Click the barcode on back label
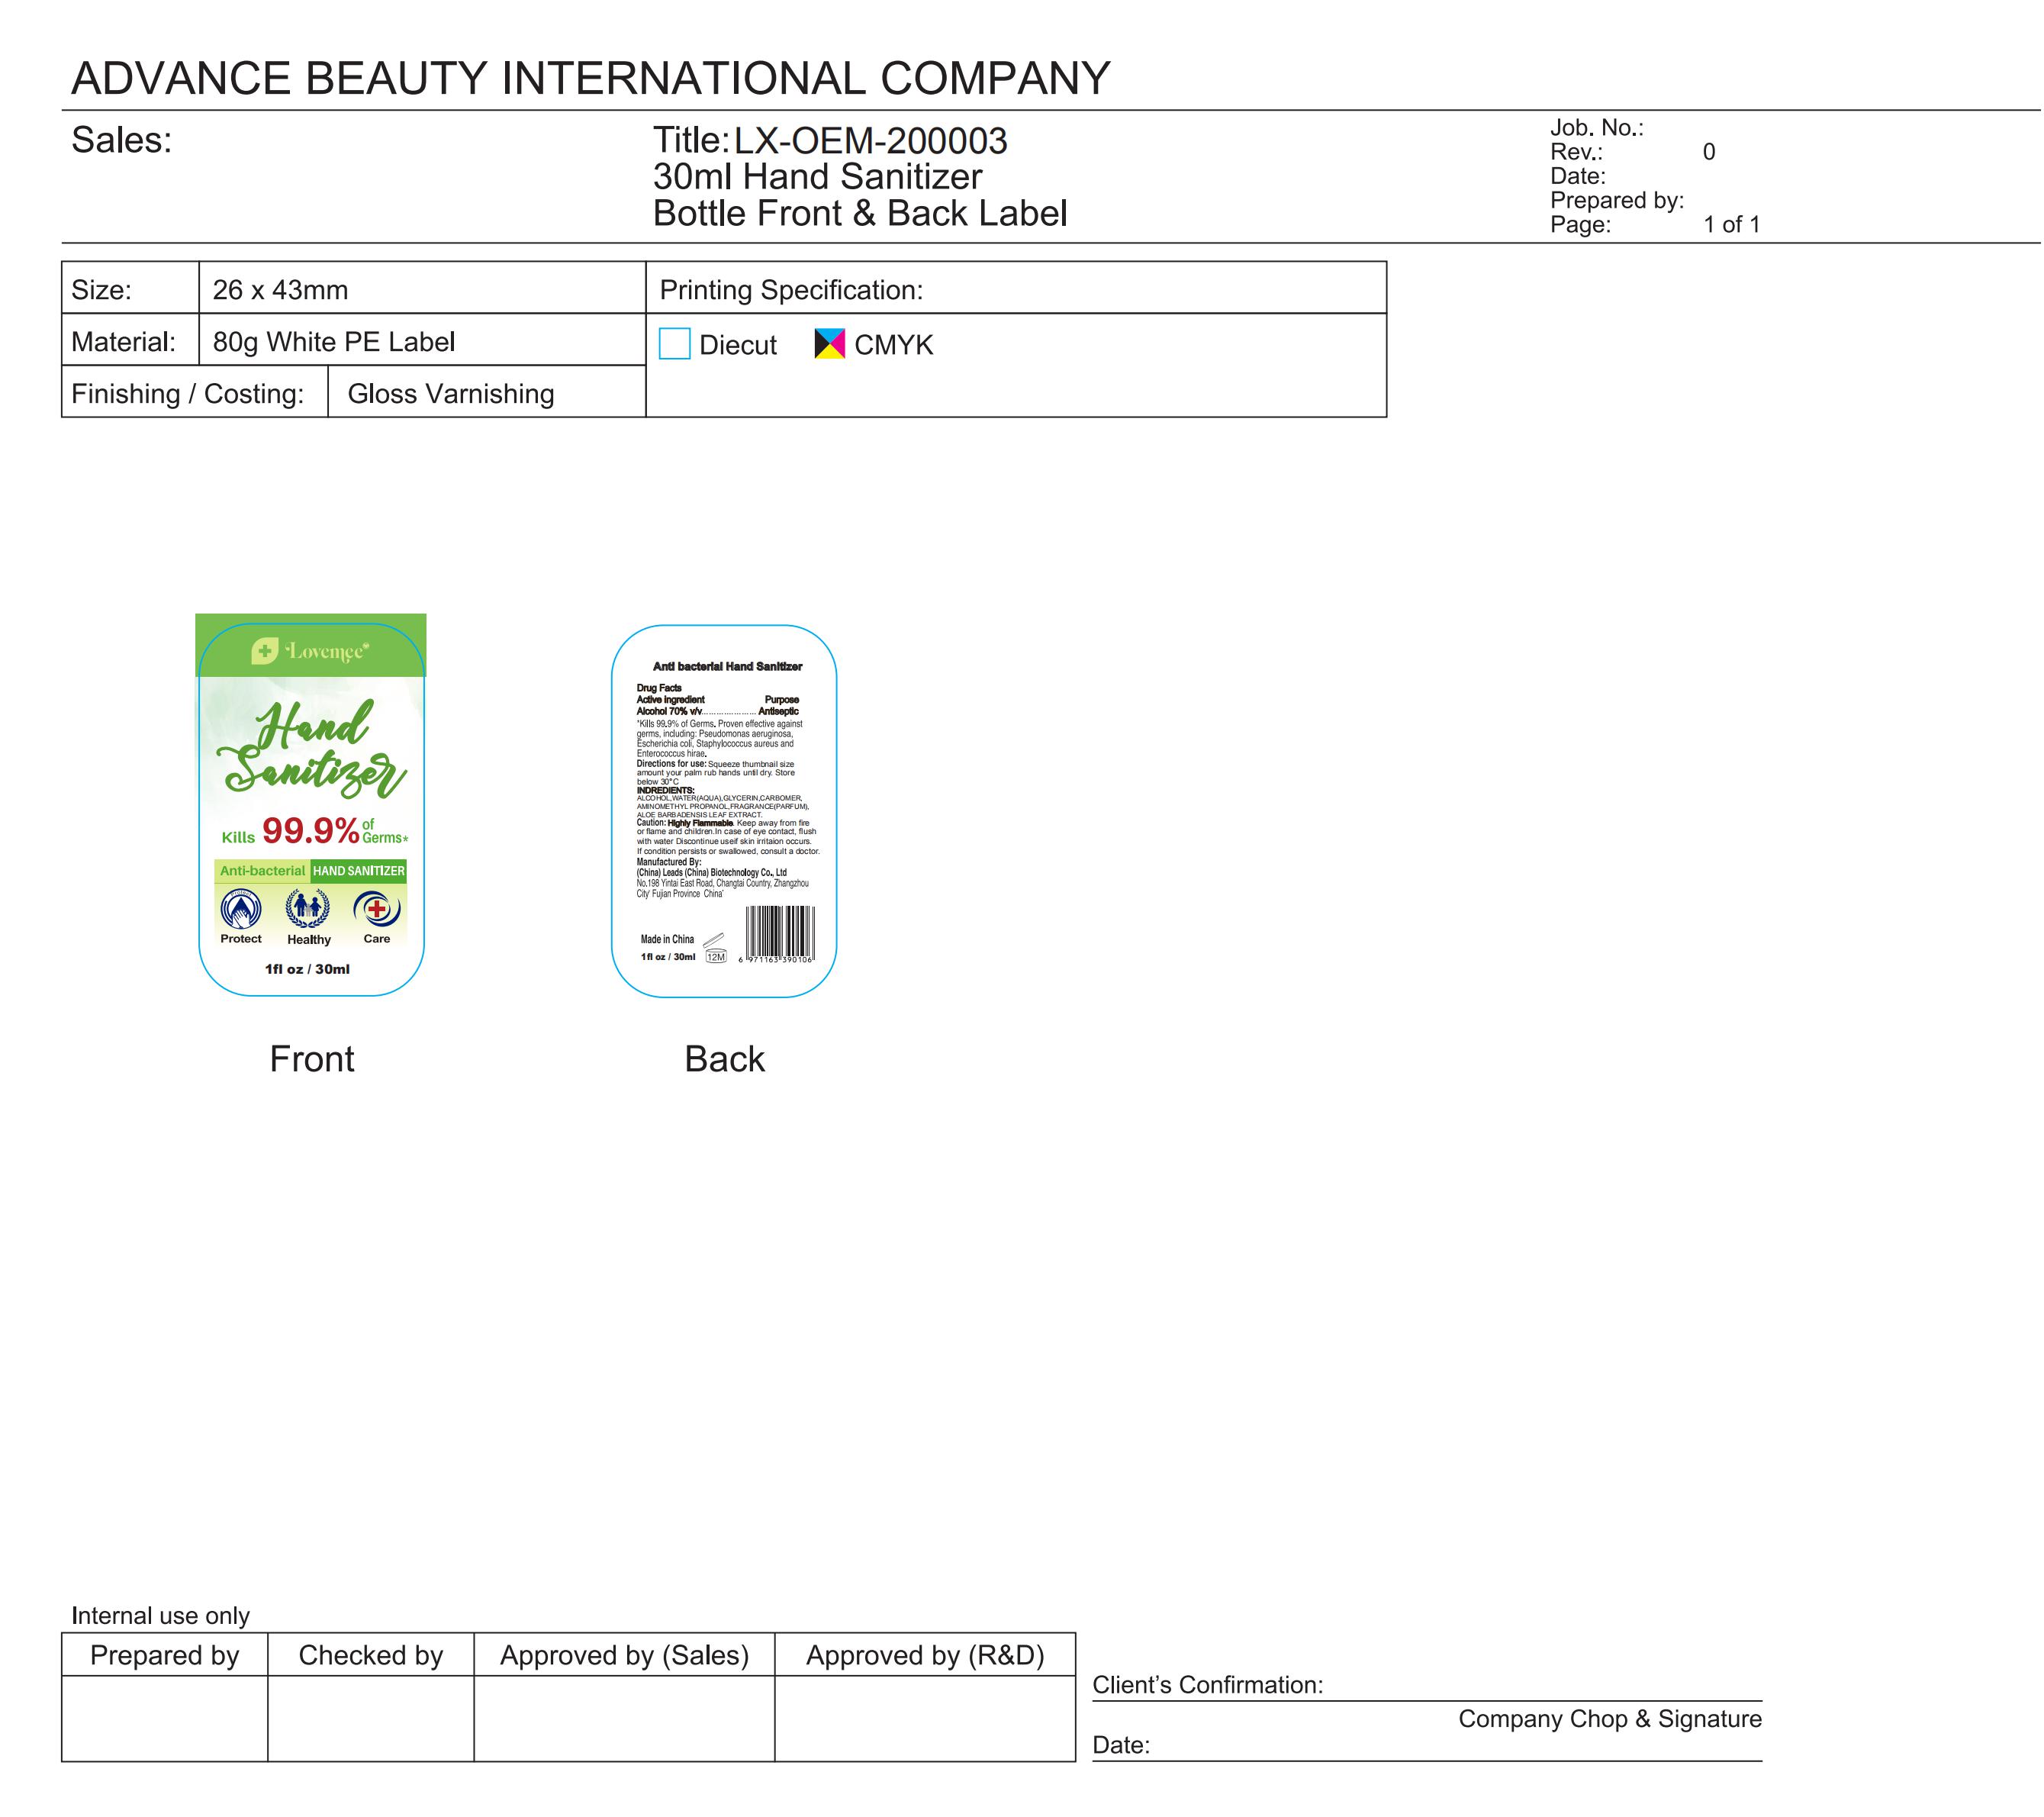The image size is (2044, 1817). pos(780,932)
